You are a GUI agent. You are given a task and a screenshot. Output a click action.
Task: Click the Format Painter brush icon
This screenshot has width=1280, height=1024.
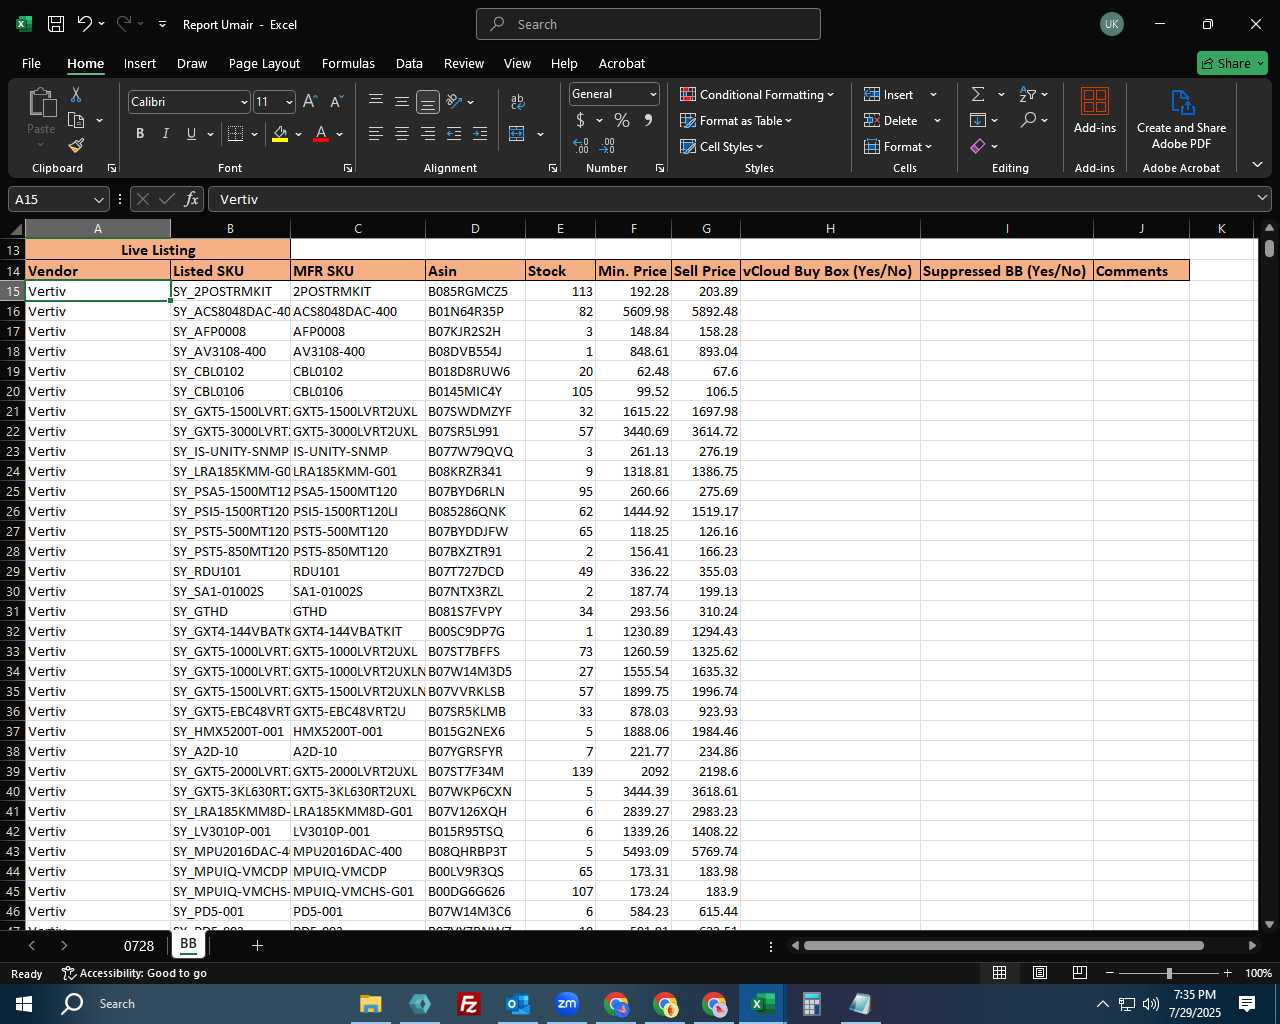pos(75,145)
